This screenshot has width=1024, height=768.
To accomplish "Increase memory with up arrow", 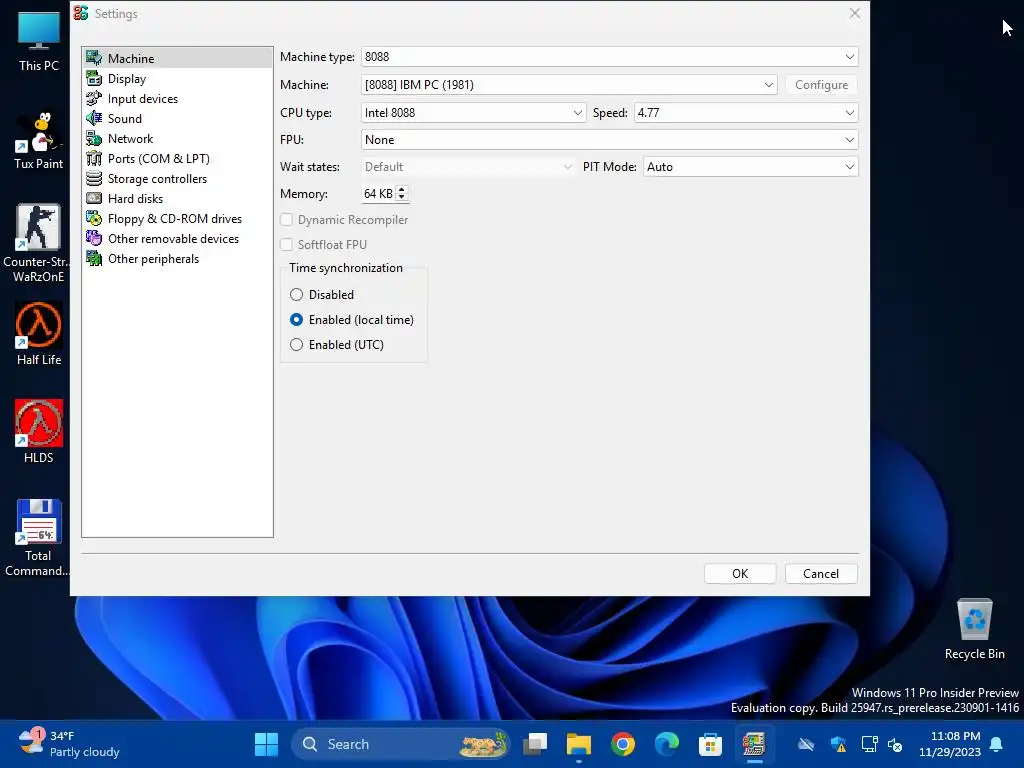I will click(x=402, y=189).
